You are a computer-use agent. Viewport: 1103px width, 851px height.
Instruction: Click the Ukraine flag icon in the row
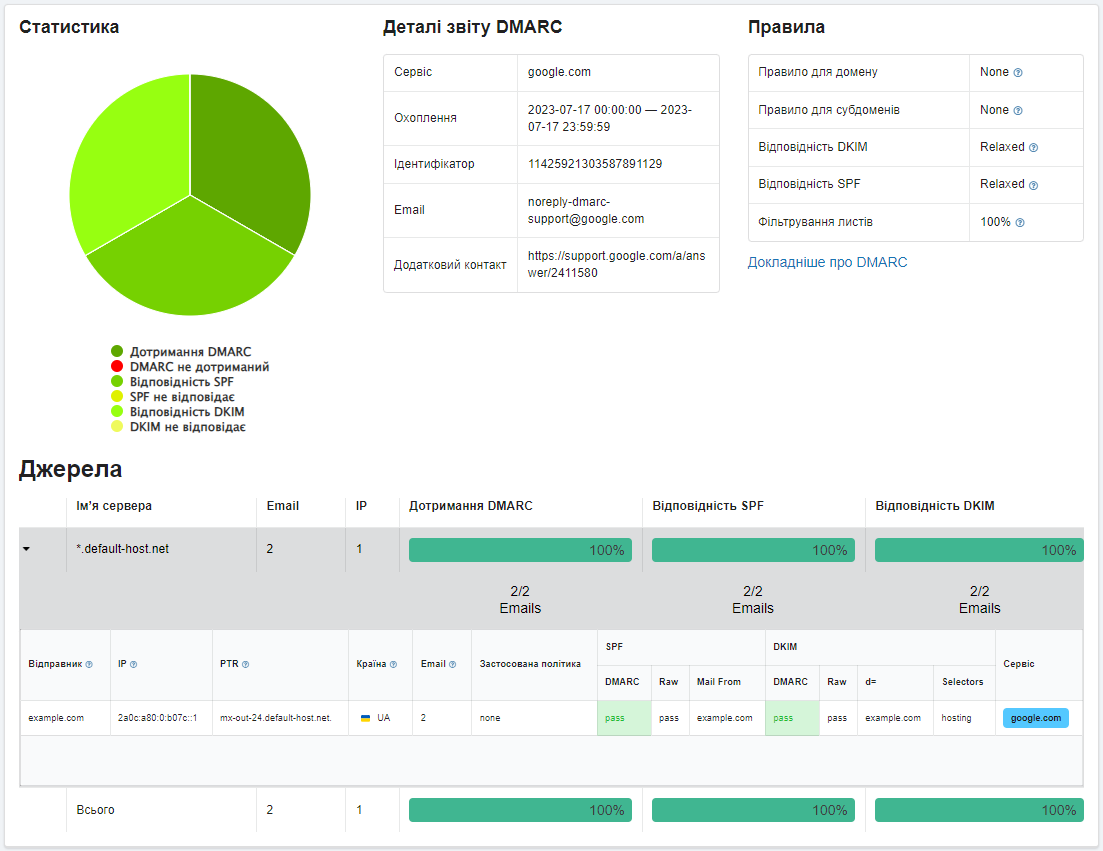pos(366,718)
